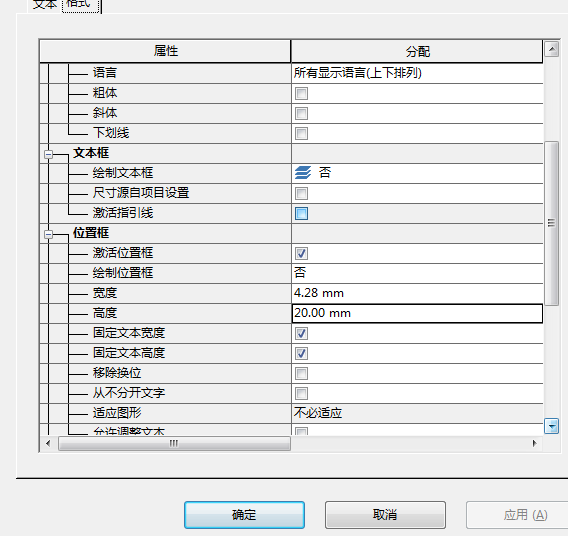Click the blue scroll down arrow button
Screen dimensions: 568x536
click(x=552, y=426)
